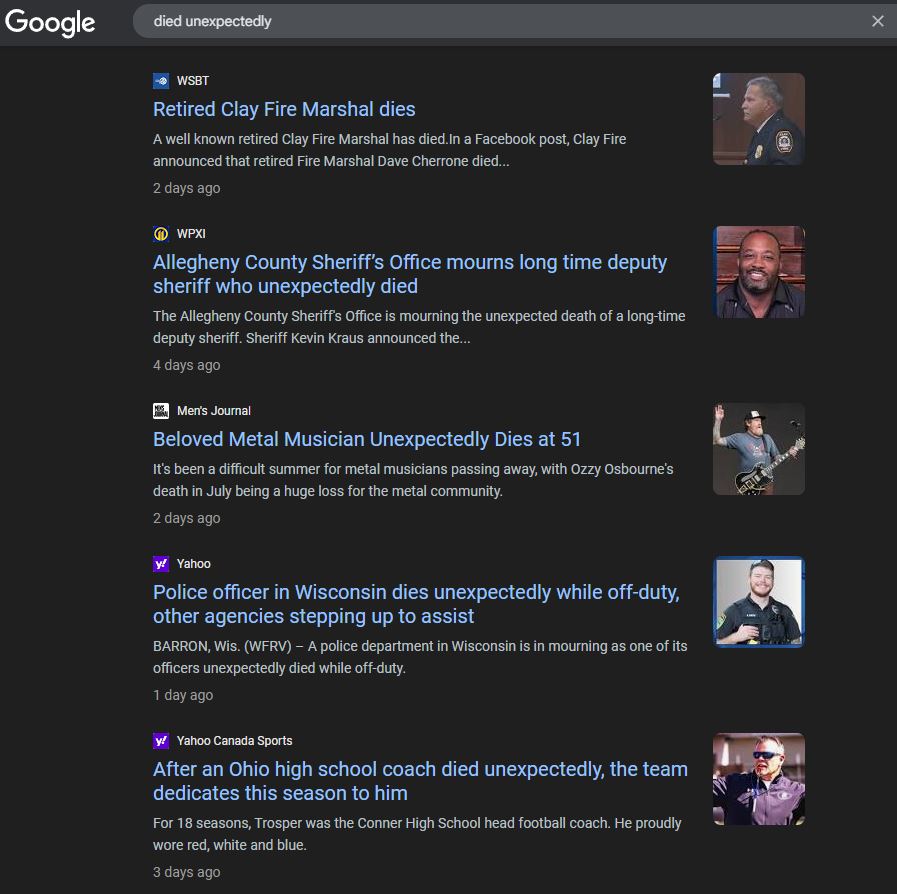Viewport: 897px width, 894px height.
Task: Click the Google logo
Action: tap(50, 22)
